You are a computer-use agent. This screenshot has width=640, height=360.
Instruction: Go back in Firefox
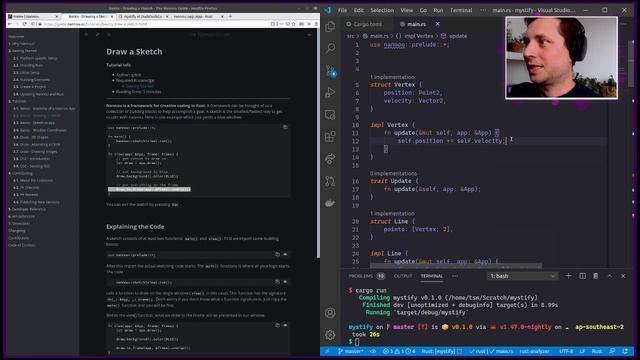pyautogui.click(x=10, y=24)
